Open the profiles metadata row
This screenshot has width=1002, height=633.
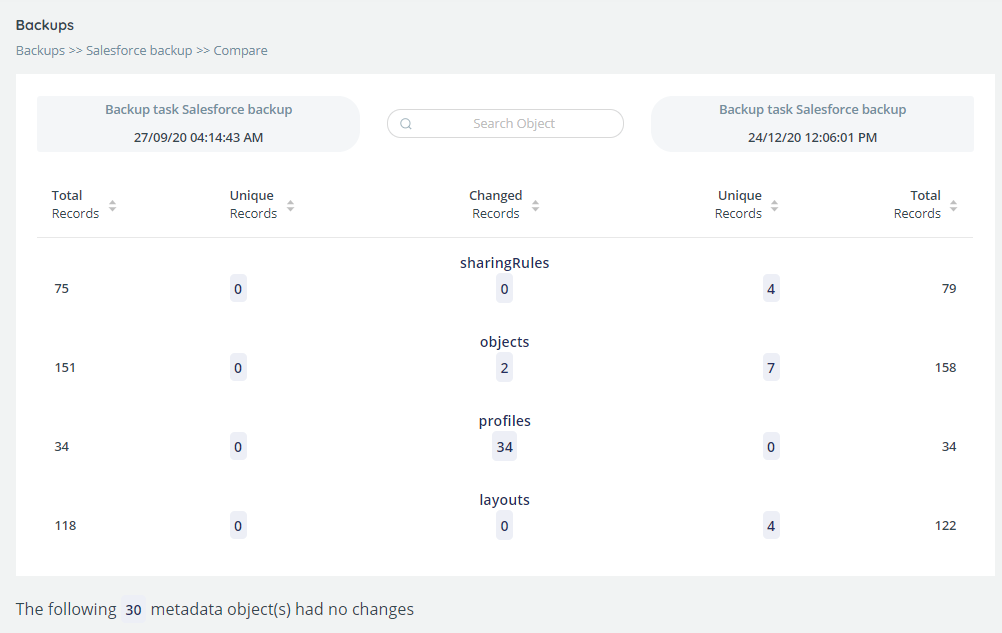tap(505, 436)
